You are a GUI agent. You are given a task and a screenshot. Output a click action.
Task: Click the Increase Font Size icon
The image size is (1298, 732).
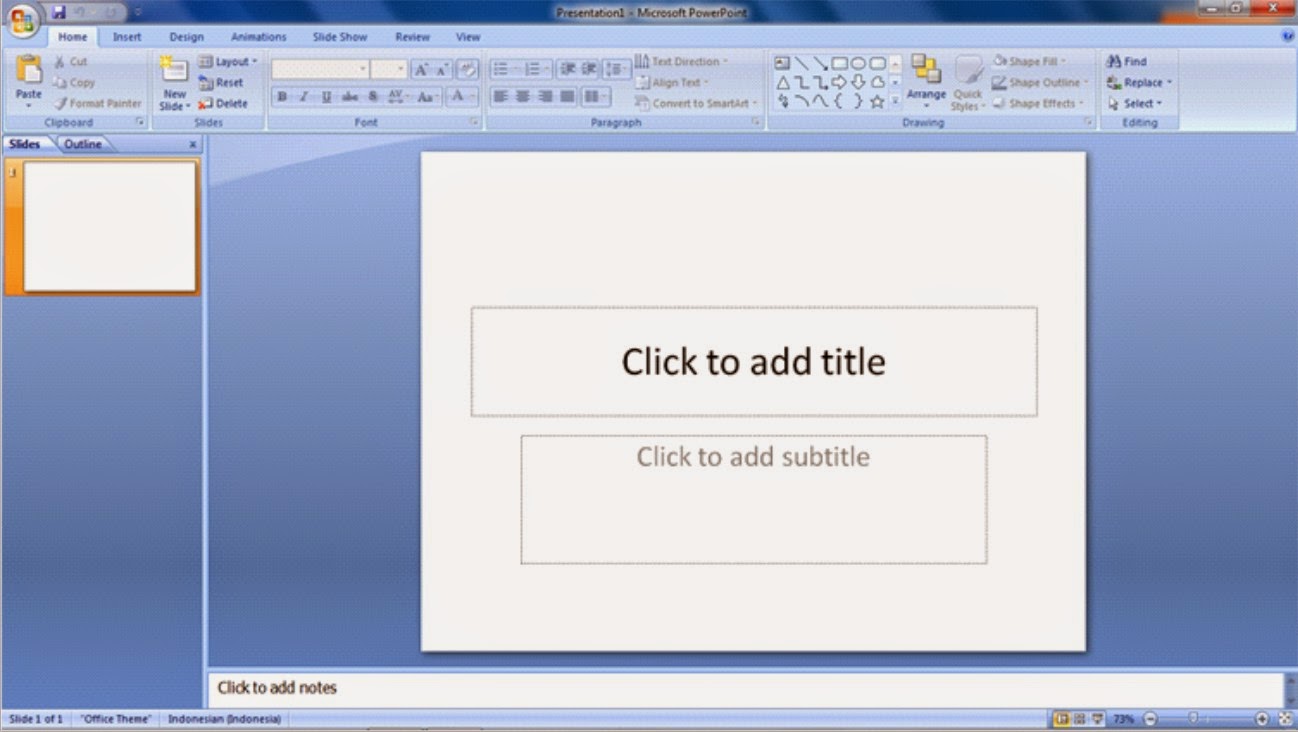[x=420, y=68]
